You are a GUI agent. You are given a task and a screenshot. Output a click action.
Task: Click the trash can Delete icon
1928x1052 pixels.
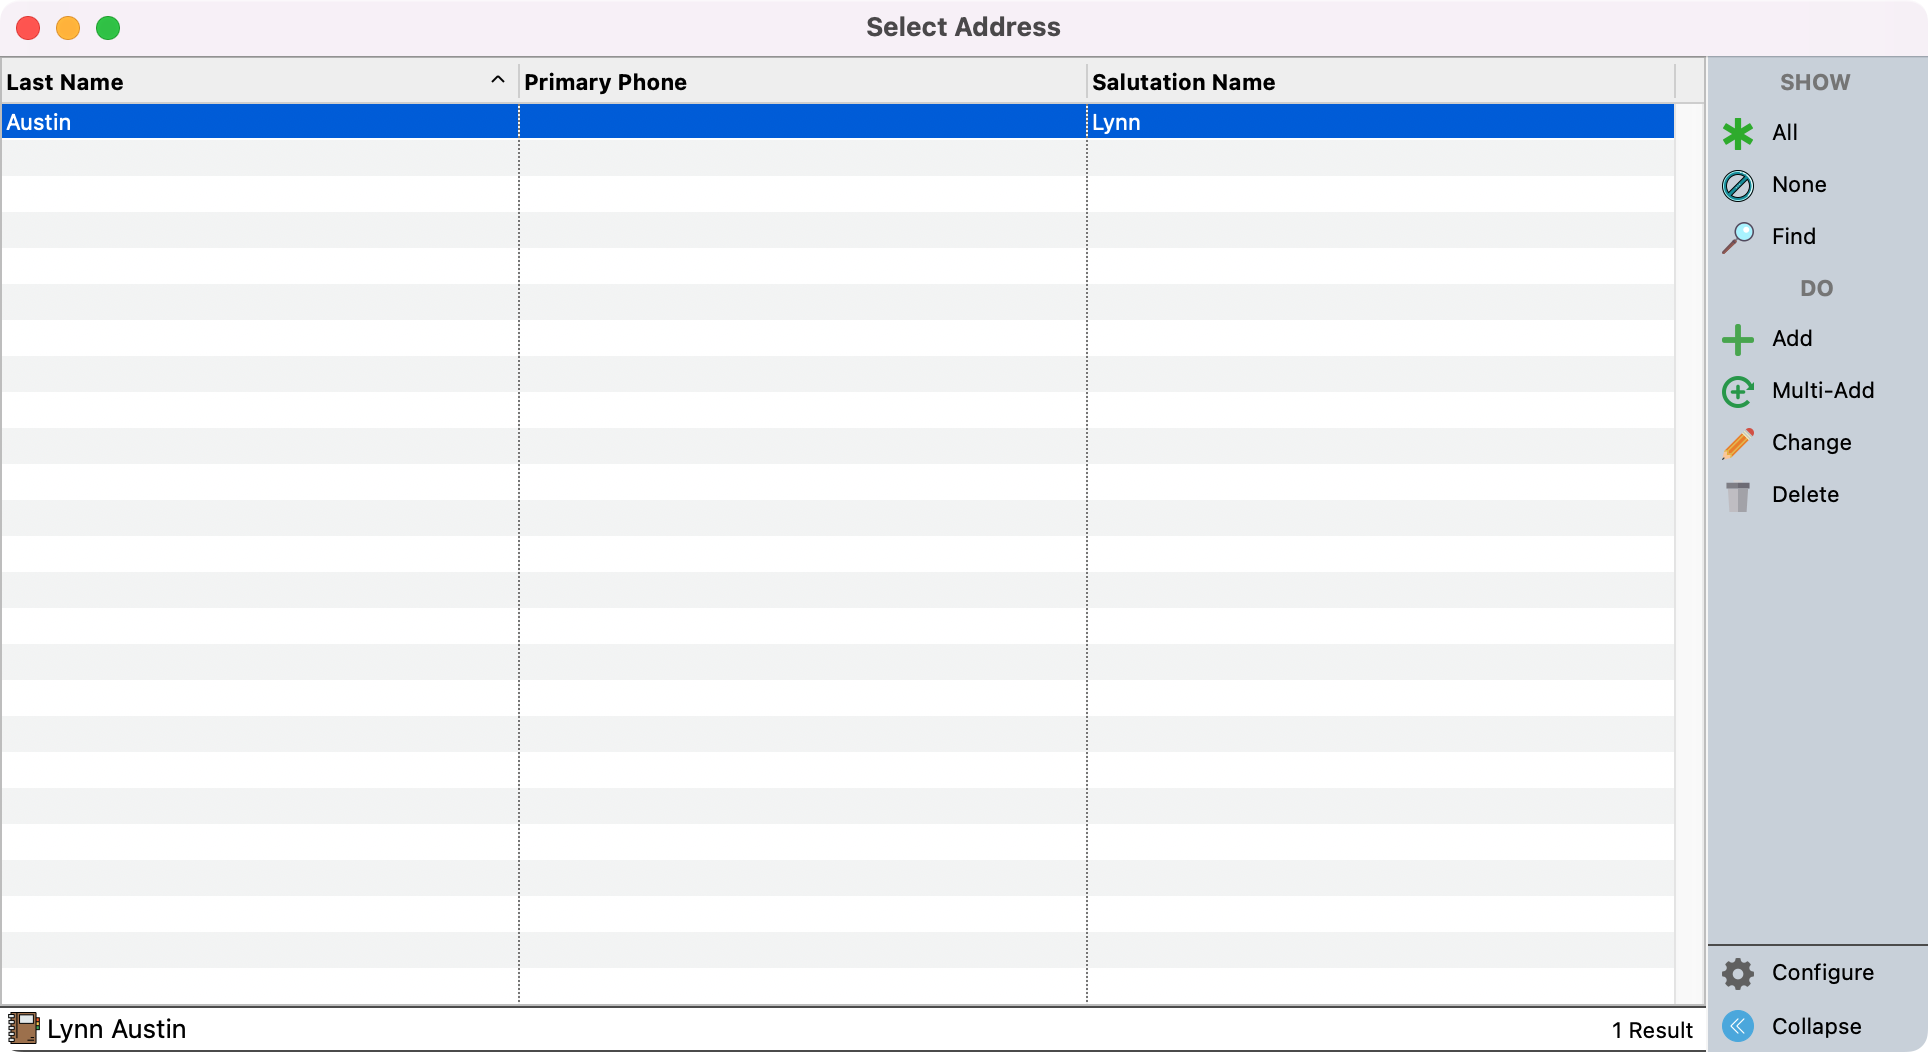pos(1738,495)
